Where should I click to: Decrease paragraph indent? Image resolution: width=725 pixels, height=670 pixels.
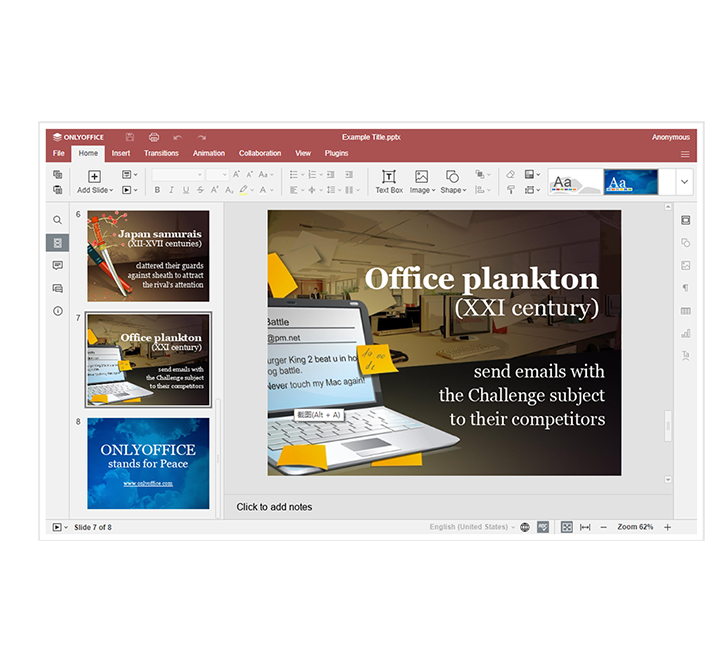[x=331, y=174]
